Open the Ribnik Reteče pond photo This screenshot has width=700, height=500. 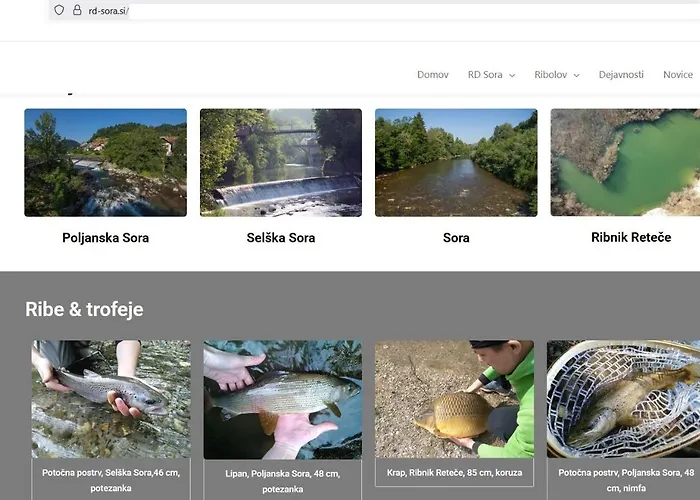click(625, 162)
